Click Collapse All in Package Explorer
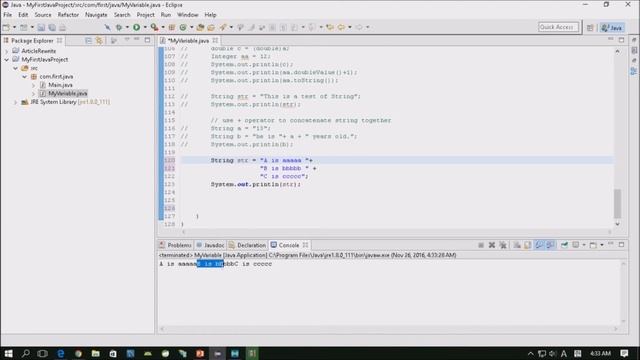The width and height of the screenshot is (640, 360). tap(88, 40)
